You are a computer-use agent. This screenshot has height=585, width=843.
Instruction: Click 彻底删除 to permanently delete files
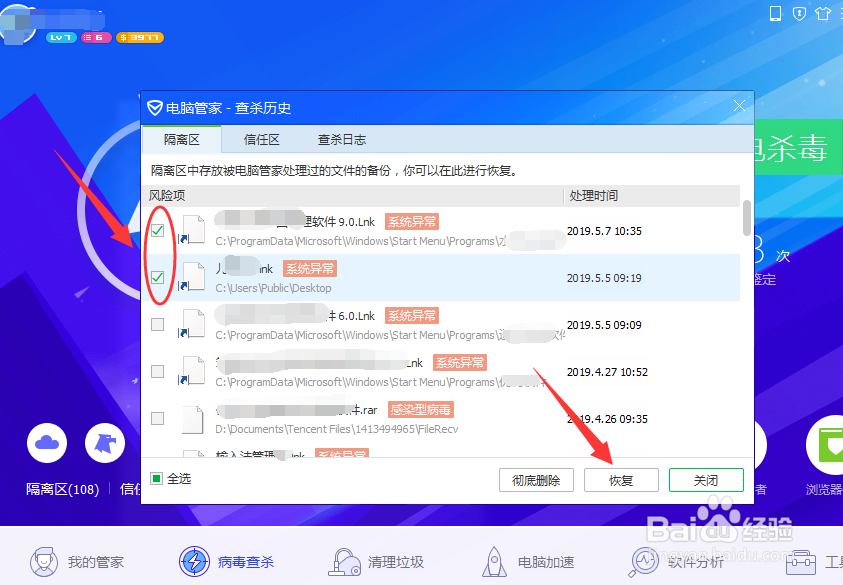[x=536, y=479]
